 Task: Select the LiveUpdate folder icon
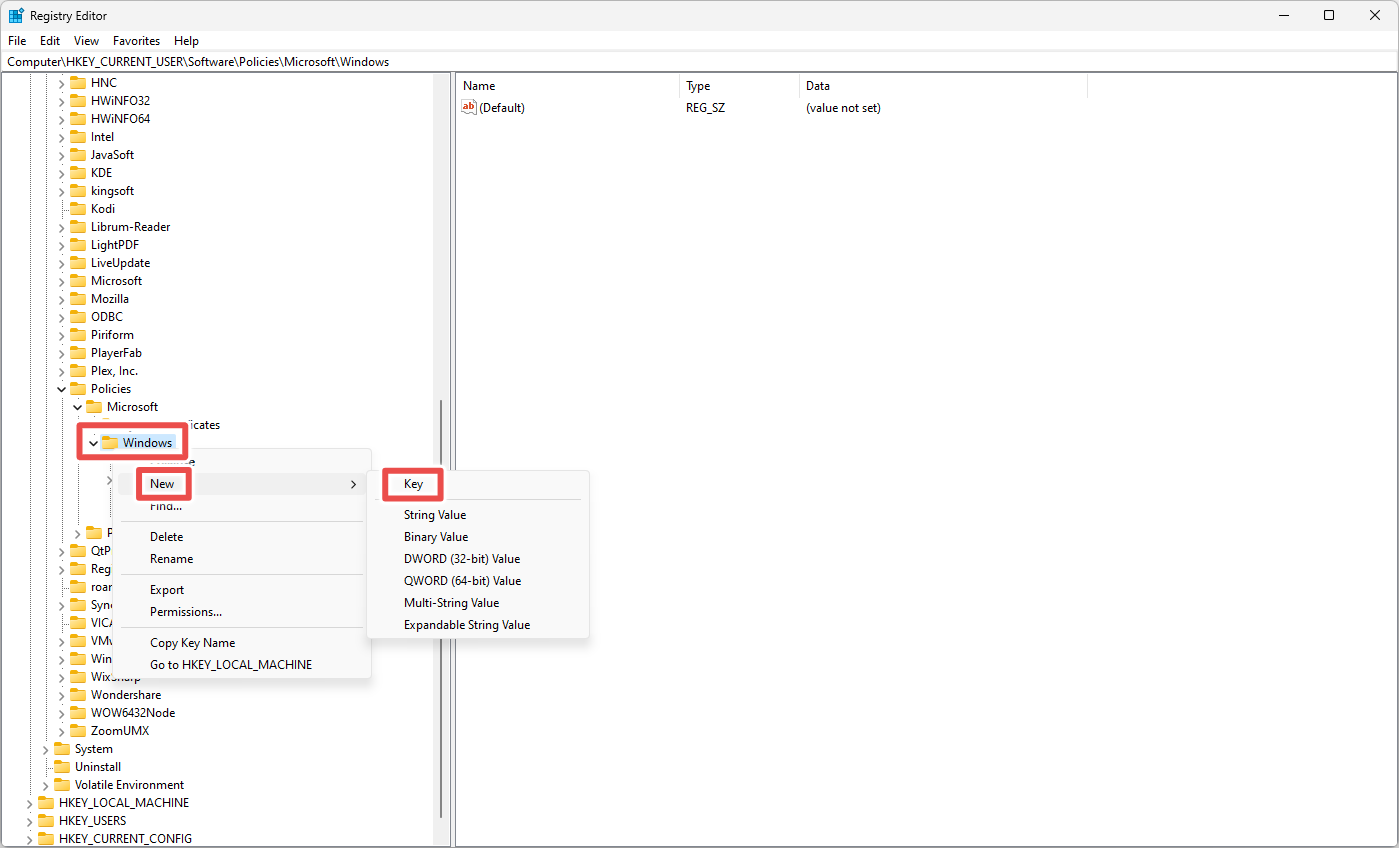tap(78, 263)
